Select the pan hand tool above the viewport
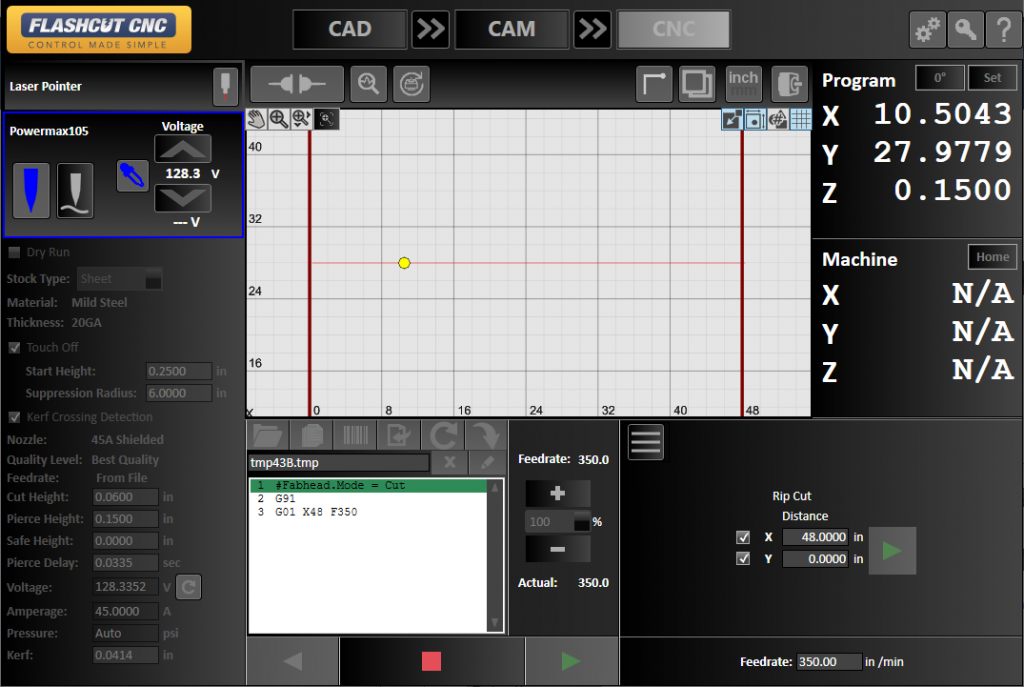Screen dimensions: 1024x687 [254, 119]
